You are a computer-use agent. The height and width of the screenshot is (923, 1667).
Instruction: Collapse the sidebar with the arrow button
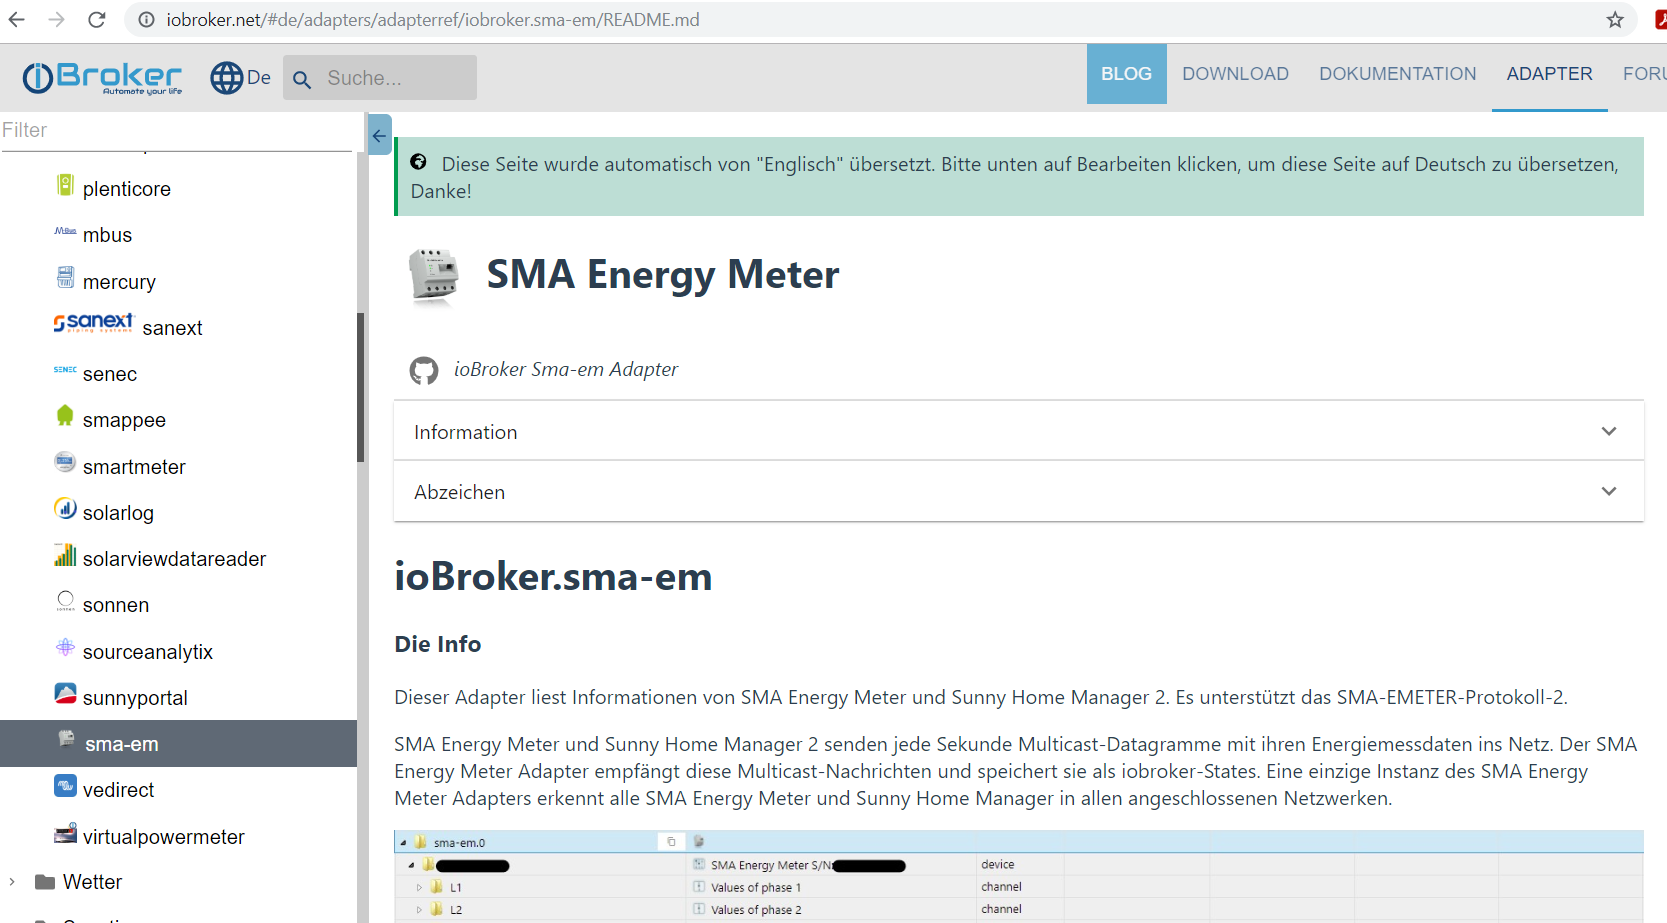tap(379, 135)
